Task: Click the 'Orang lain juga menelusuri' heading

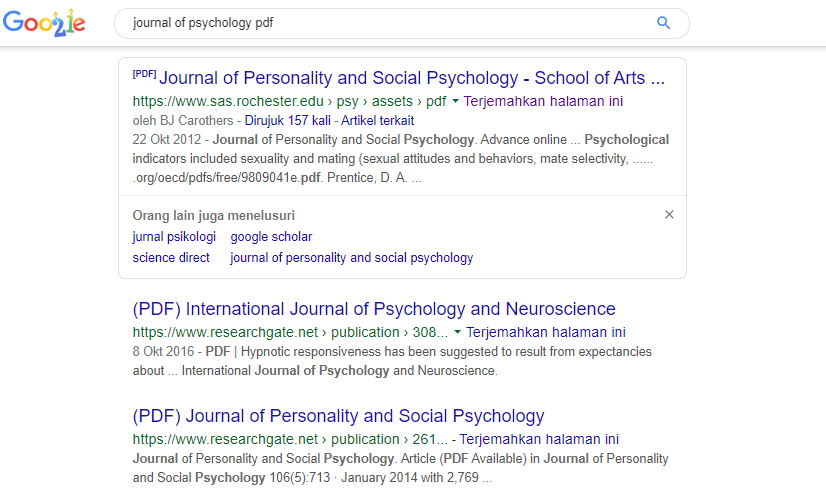Action: click(213, 216)
